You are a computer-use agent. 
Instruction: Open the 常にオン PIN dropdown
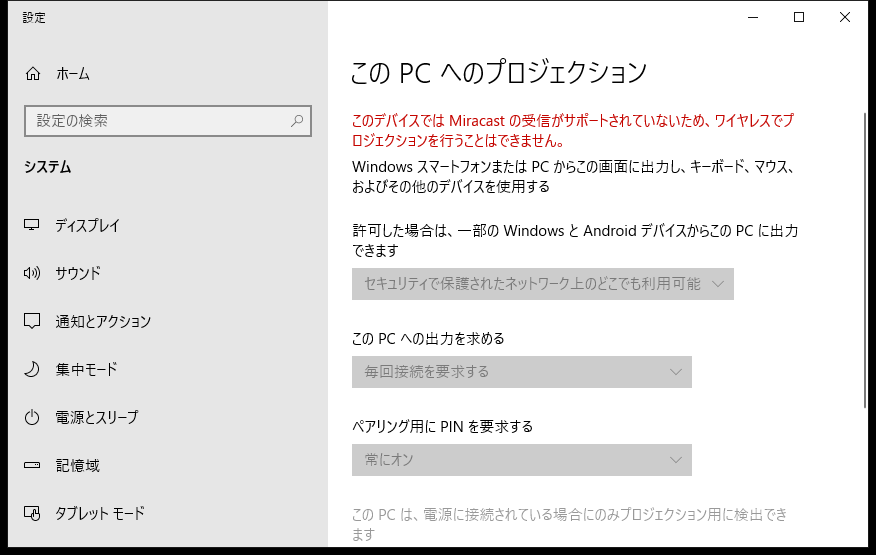click(522, 460)
